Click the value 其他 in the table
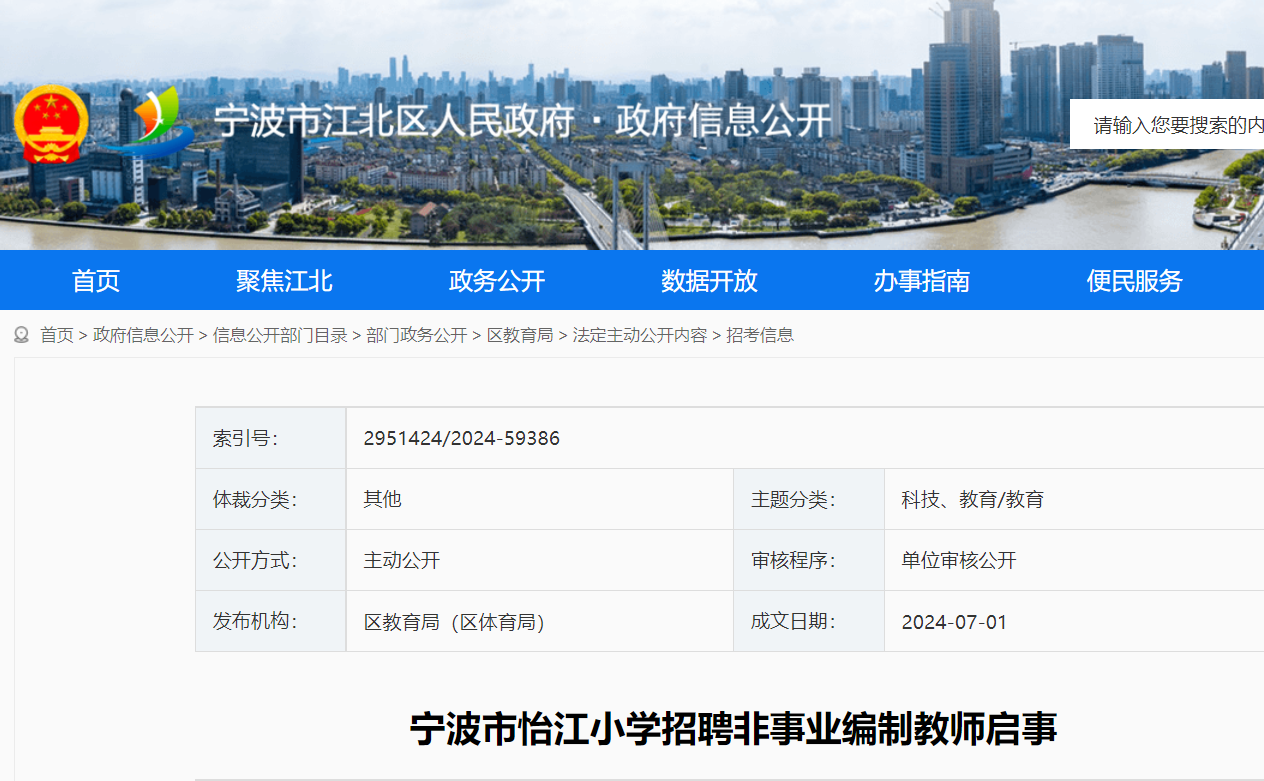Image resolution: width=1264 pixels, height=781 pixels. pos(382,500)
